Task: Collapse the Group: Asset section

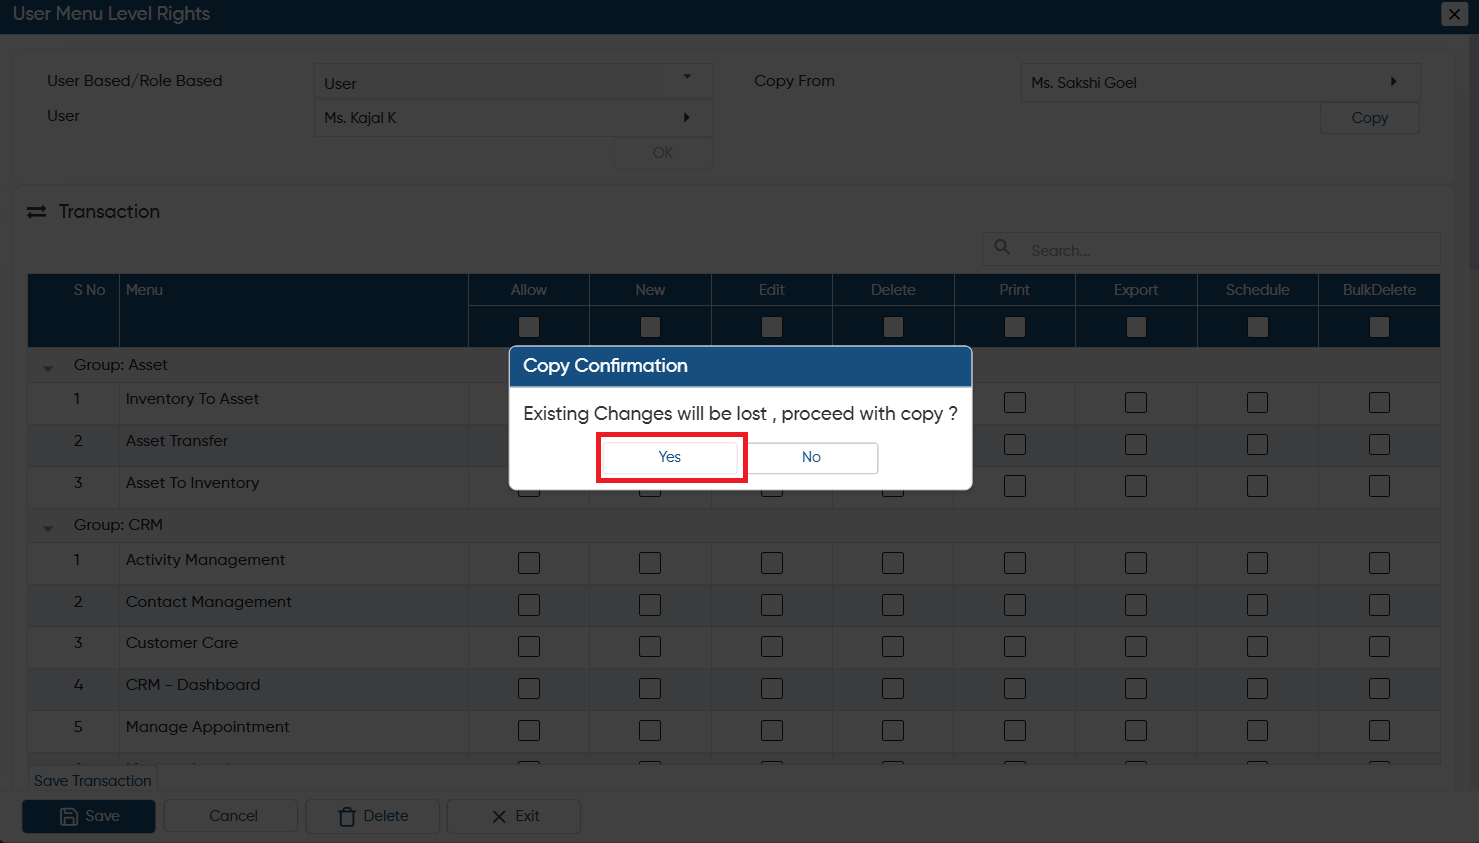Action: coord(48,368)
